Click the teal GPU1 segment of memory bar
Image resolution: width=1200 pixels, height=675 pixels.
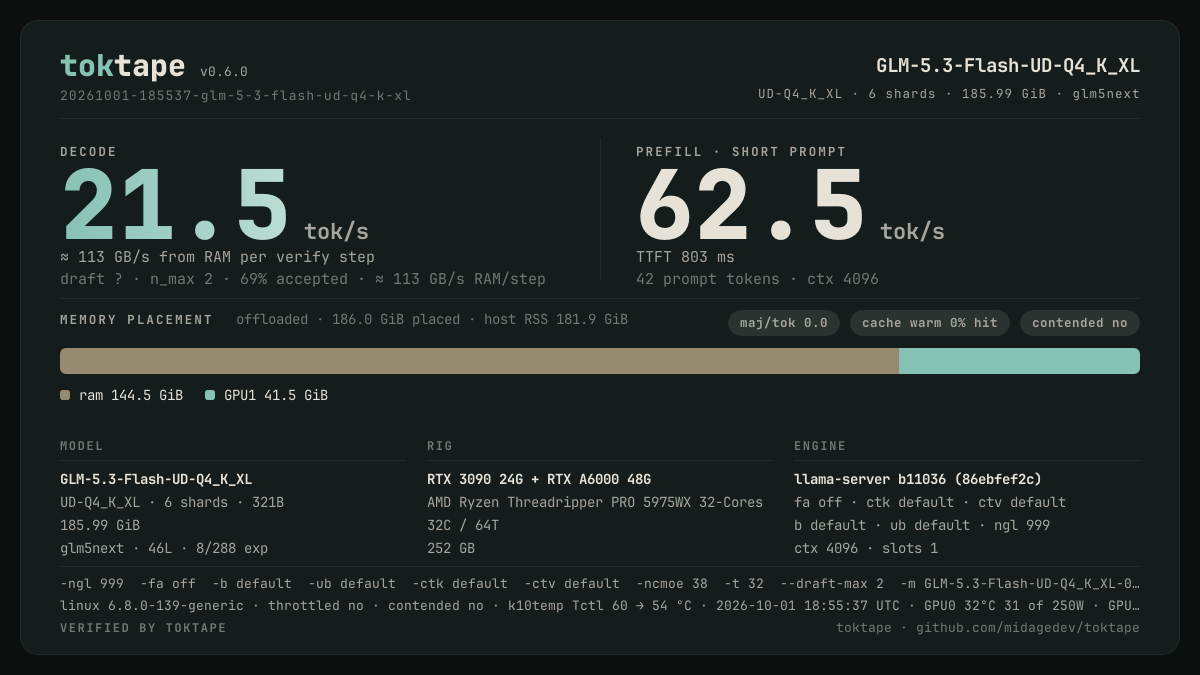[x=1019, y=361]
